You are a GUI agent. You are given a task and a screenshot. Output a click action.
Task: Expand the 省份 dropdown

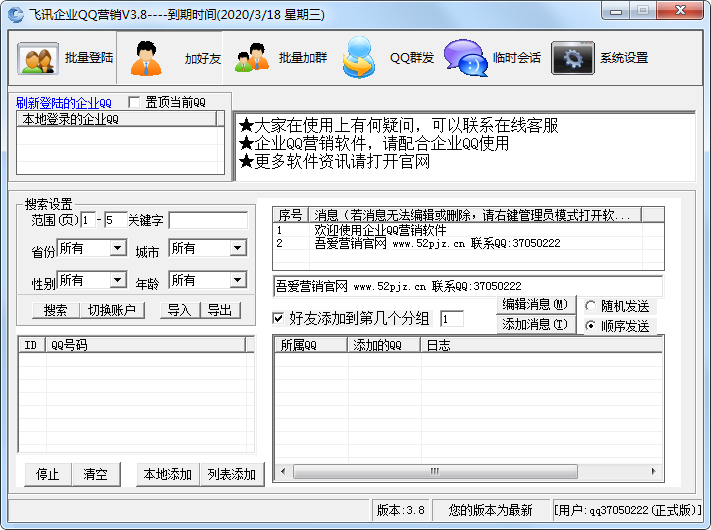point(117,248)
